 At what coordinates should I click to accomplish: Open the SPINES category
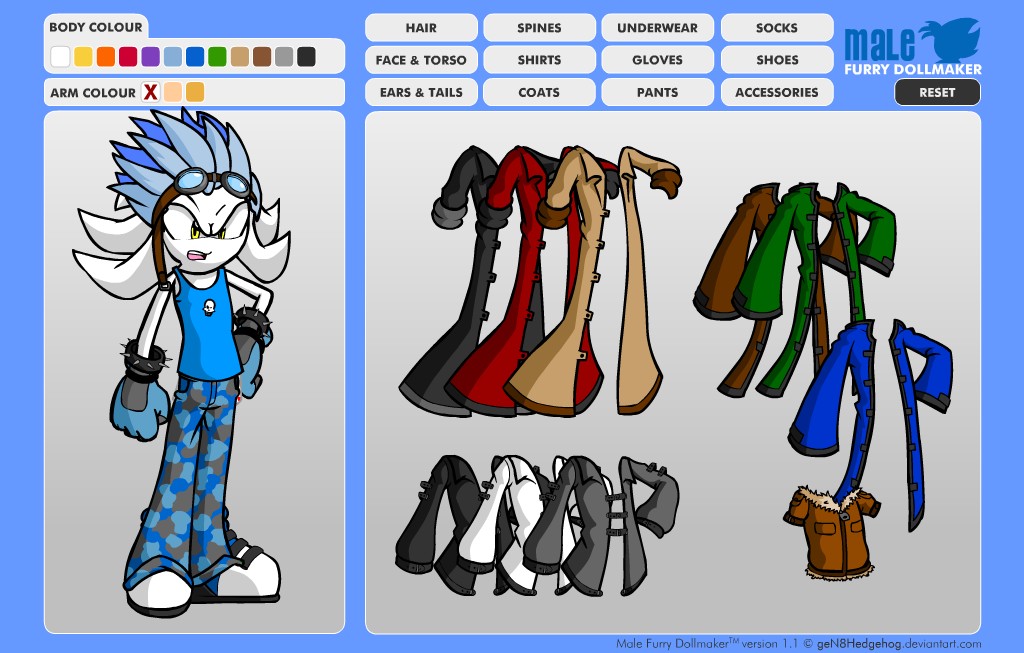(539, 28)
